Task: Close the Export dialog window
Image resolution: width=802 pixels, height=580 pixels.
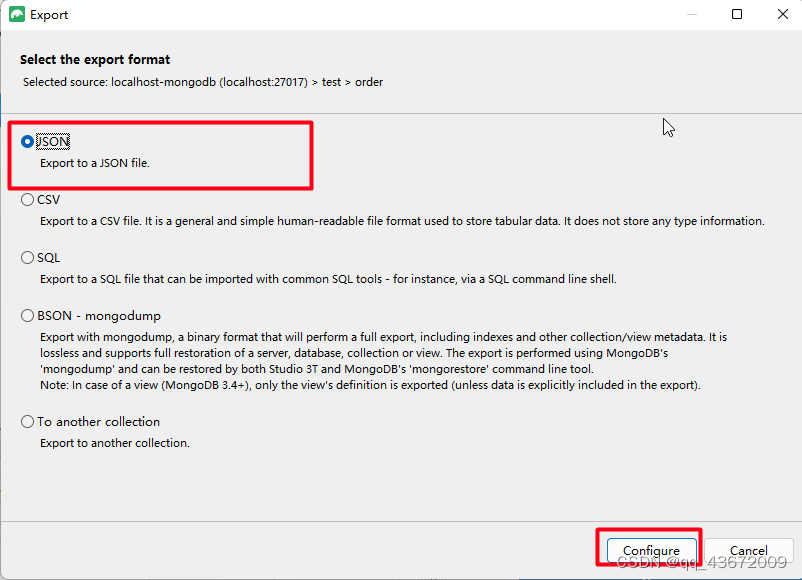Action: (783, 14)
